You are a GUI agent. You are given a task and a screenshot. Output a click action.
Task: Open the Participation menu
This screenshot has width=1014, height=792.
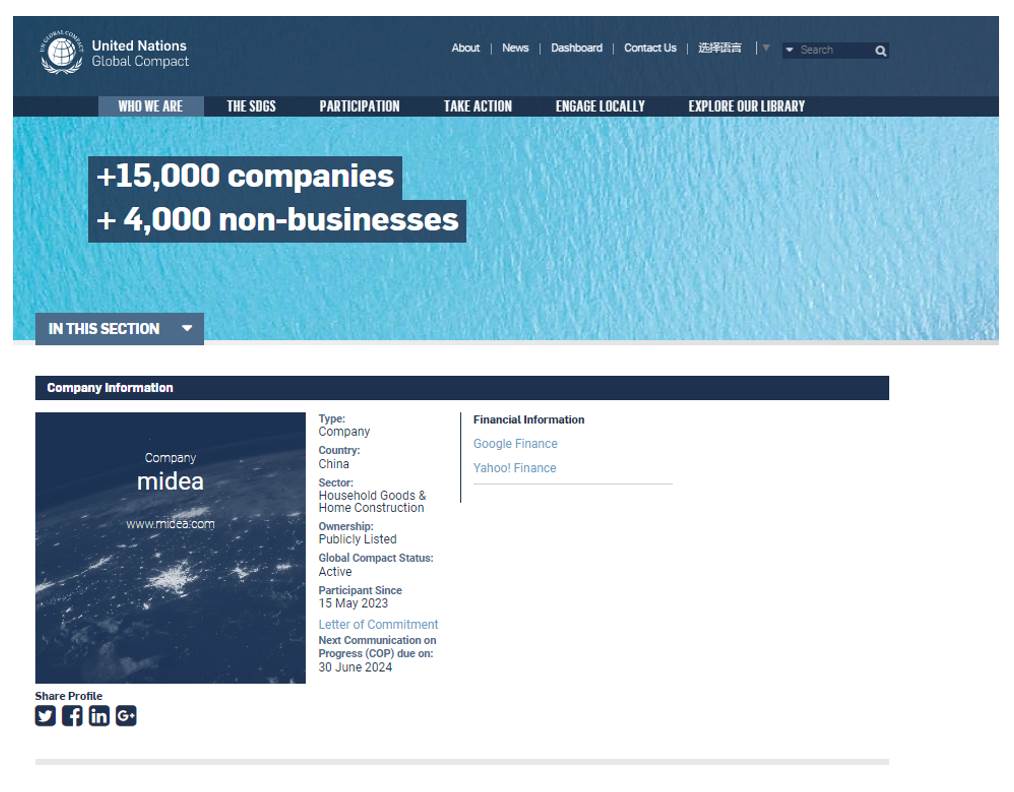(x=360, y=107)
